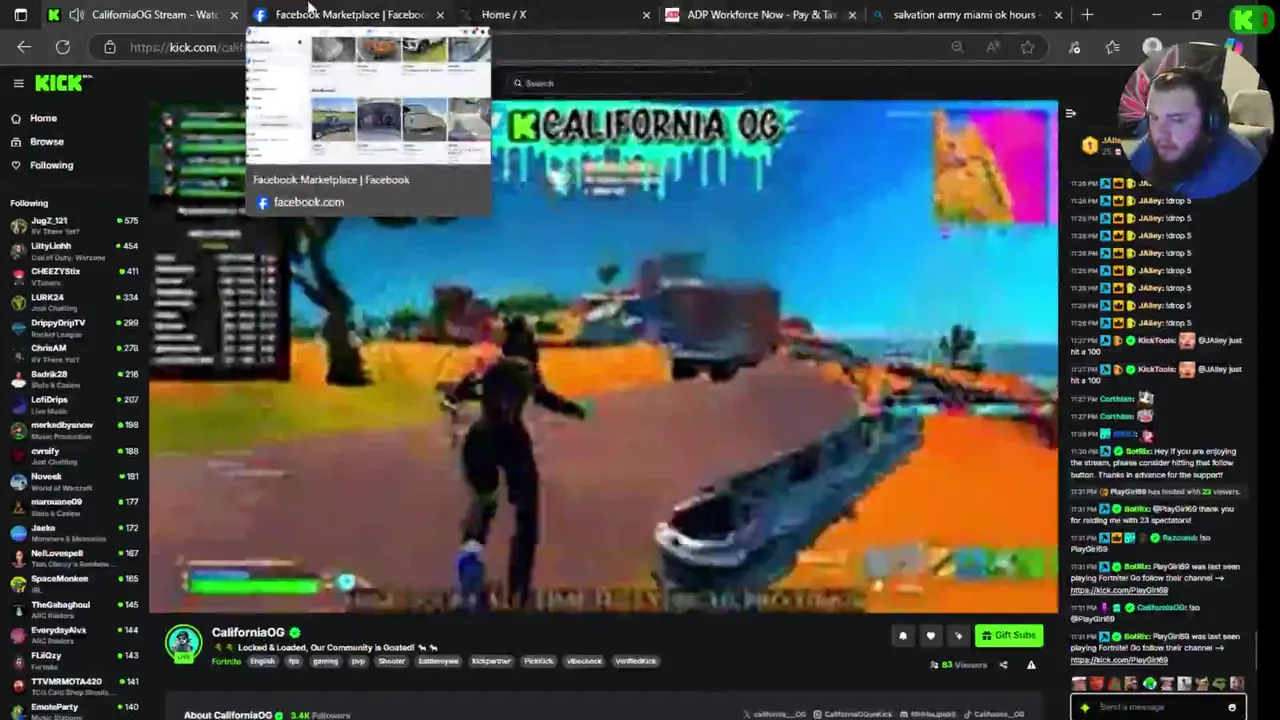Go to Home in Kick sidebar
Viewport: 1280px width, 720px height.
[43, 118]
